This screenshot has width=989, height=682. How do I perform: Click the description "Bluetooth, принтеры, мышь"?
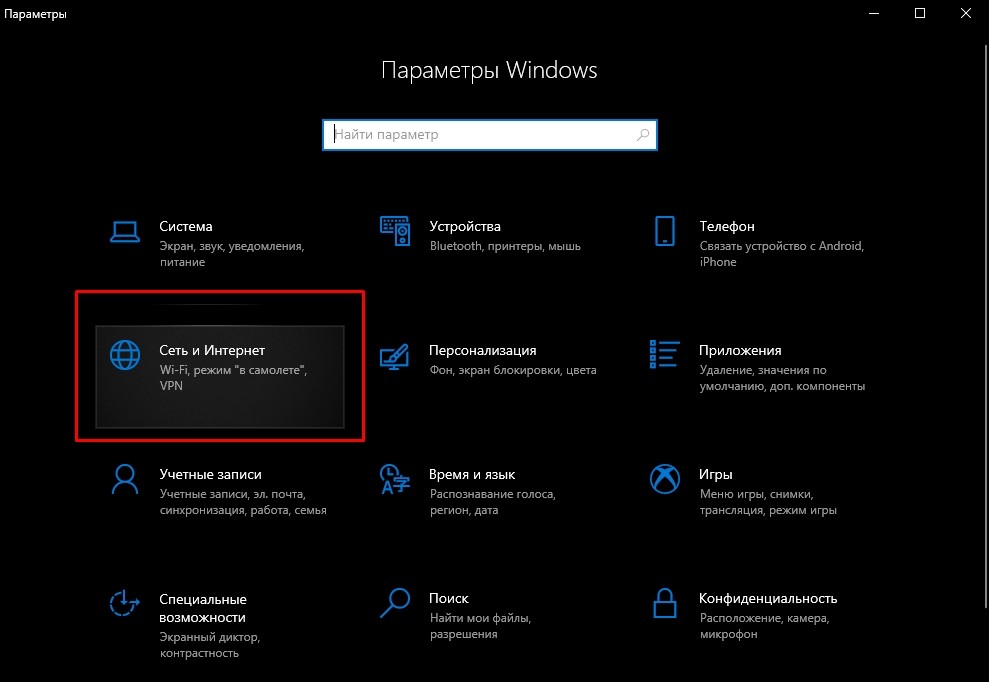click(x=505, y=246)
